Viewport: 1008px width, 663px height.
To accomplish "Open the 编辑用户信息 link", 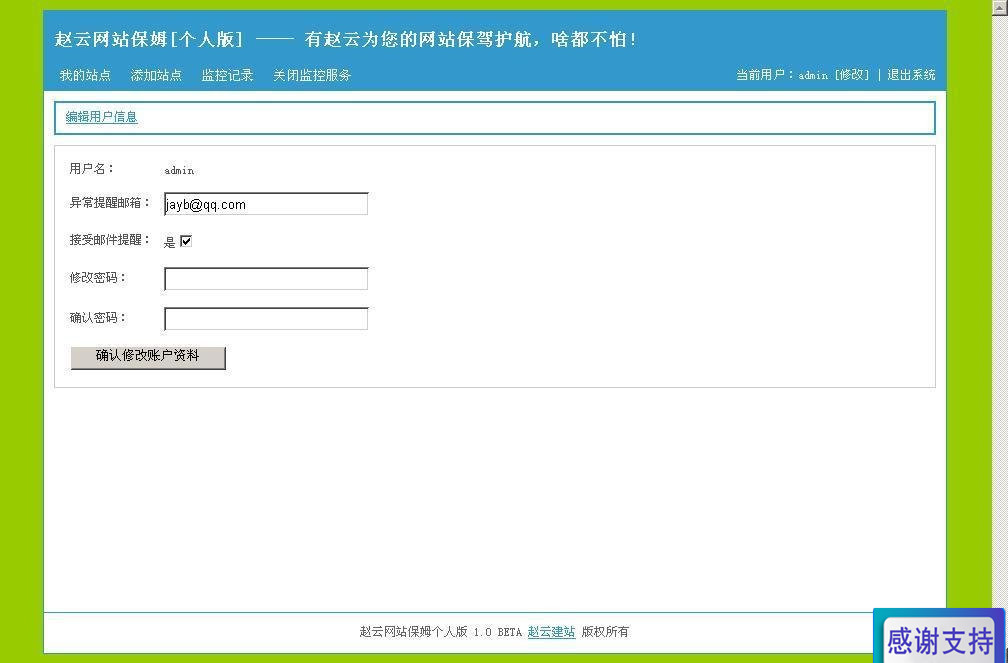I will 101,117.
